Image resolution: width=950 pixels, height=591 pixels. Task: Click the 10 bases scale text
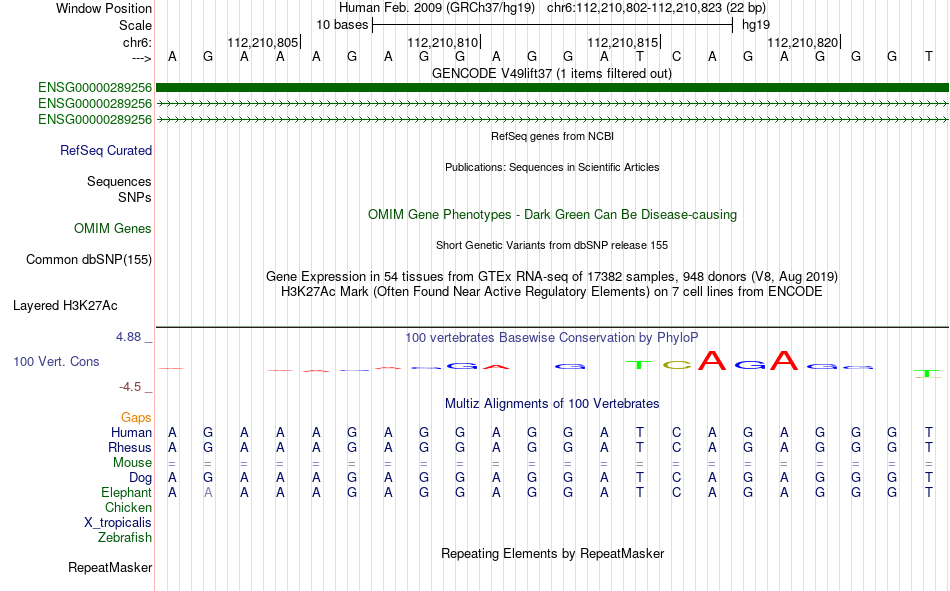(x=342, y=25)
